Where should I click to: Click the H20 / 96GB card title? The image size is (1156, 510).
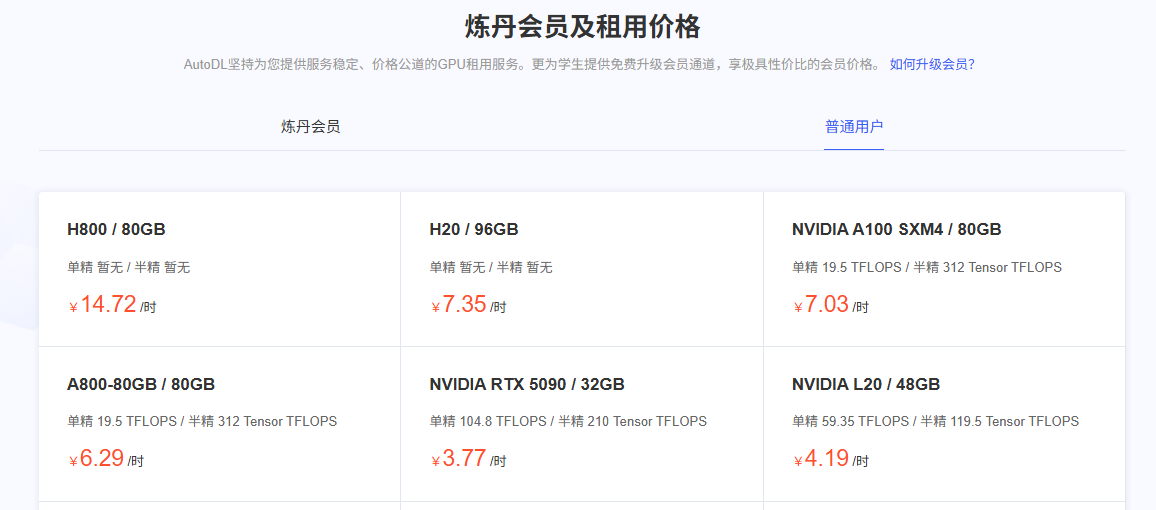click(x=473, y=229)
